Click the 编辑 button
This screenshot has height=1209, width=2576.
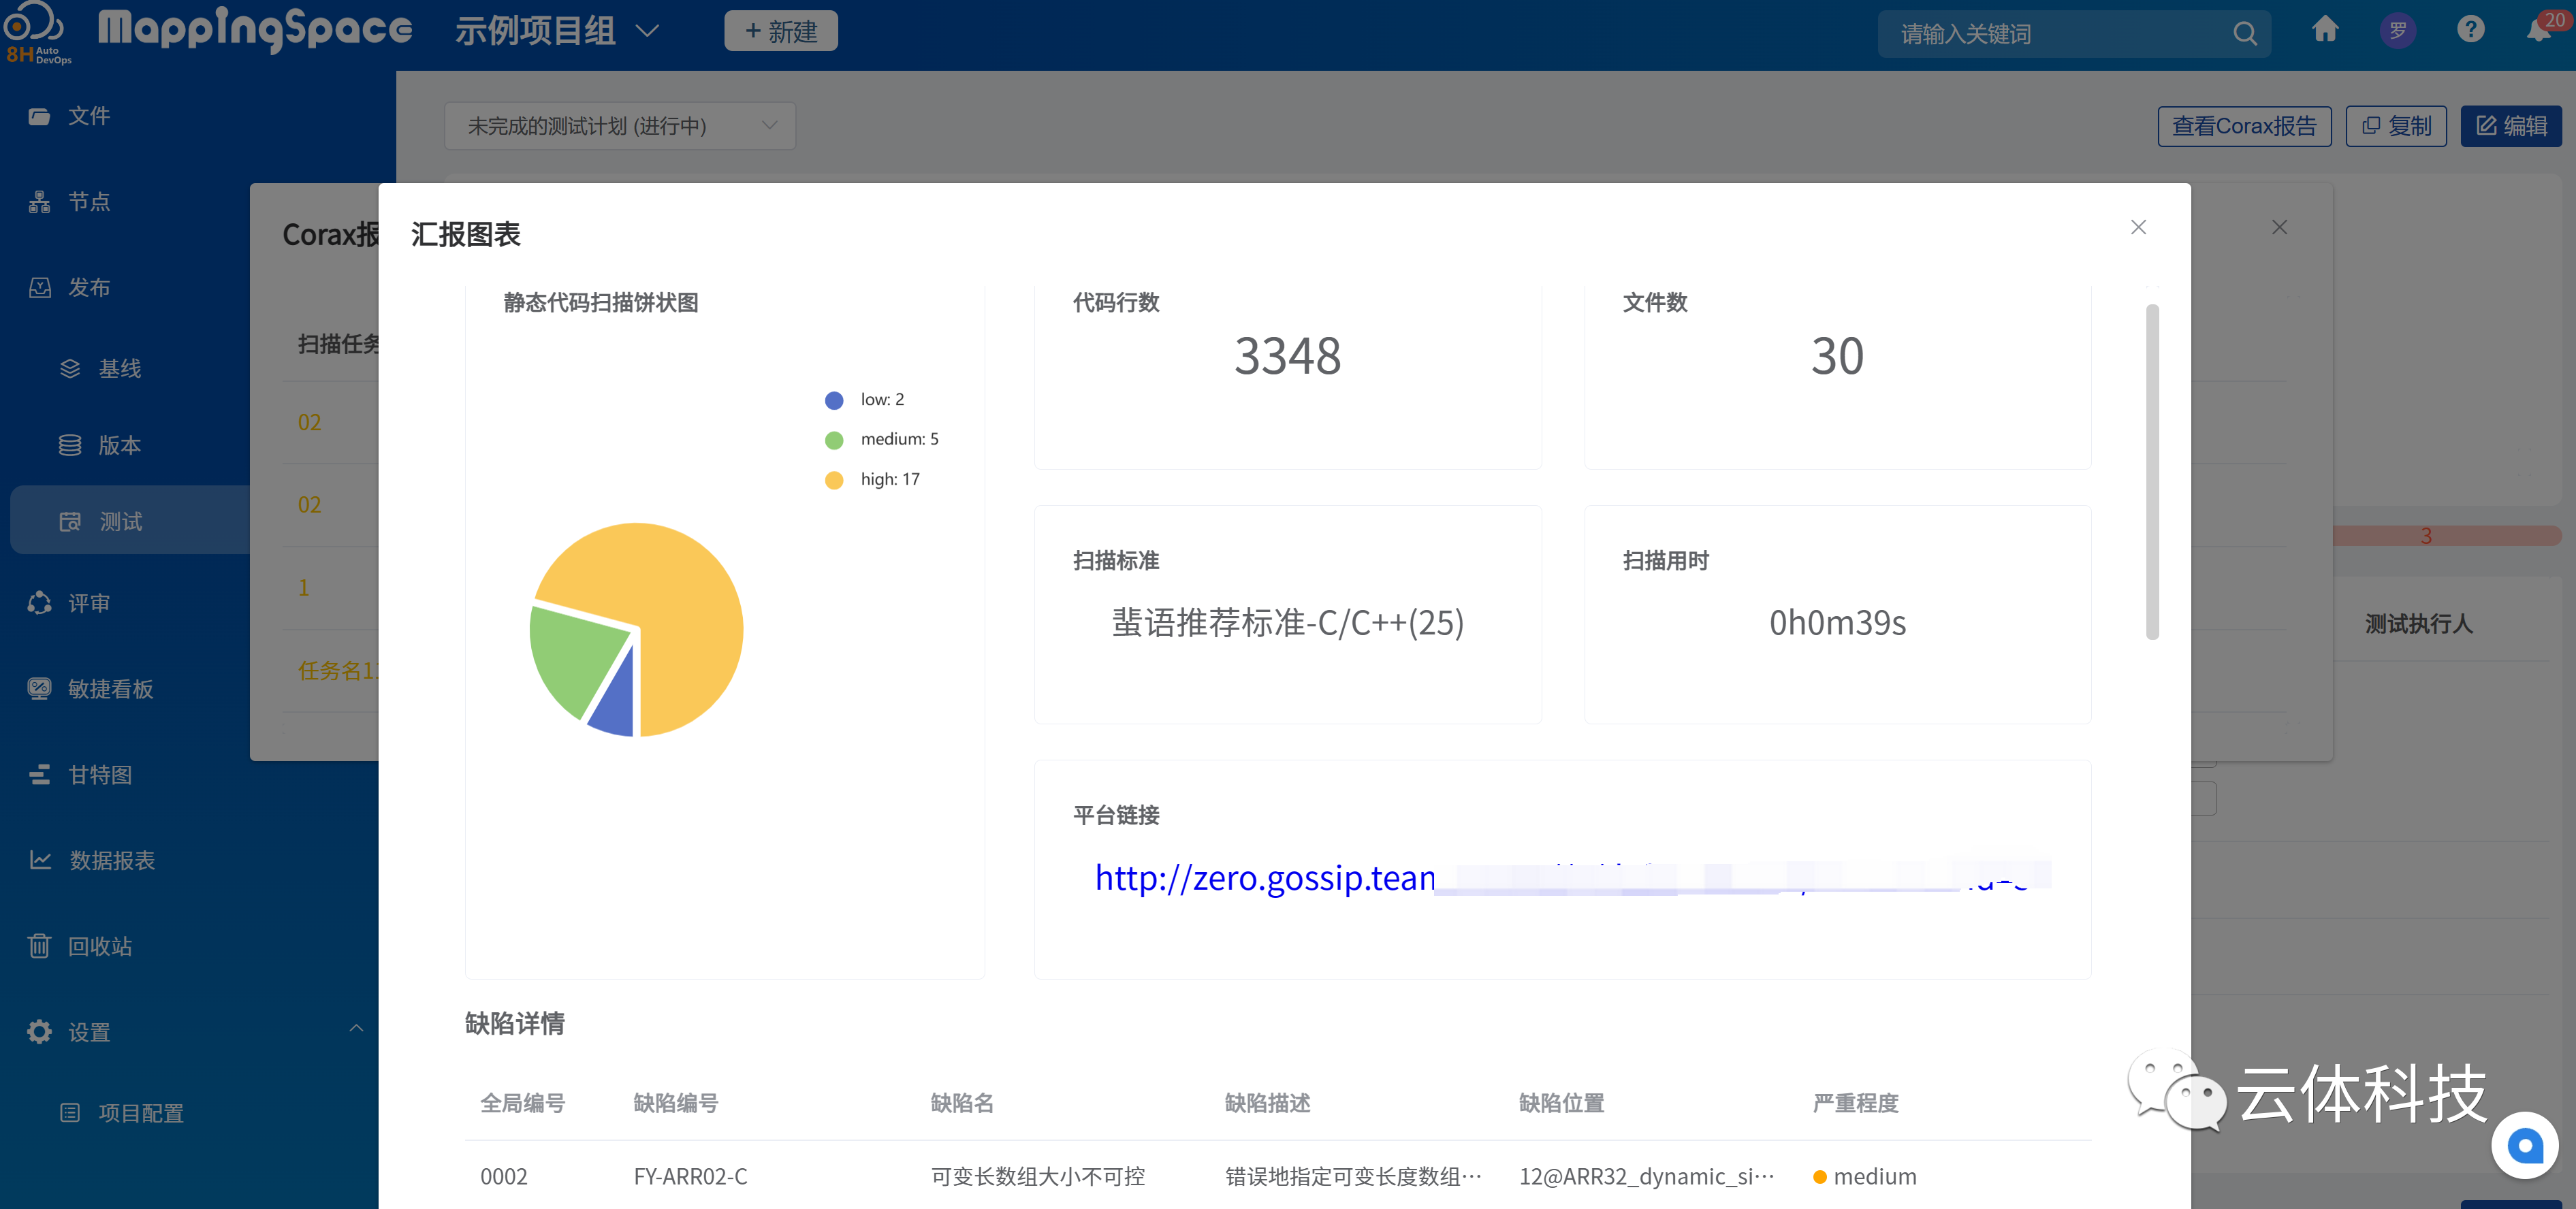[x=2511, y=126]
